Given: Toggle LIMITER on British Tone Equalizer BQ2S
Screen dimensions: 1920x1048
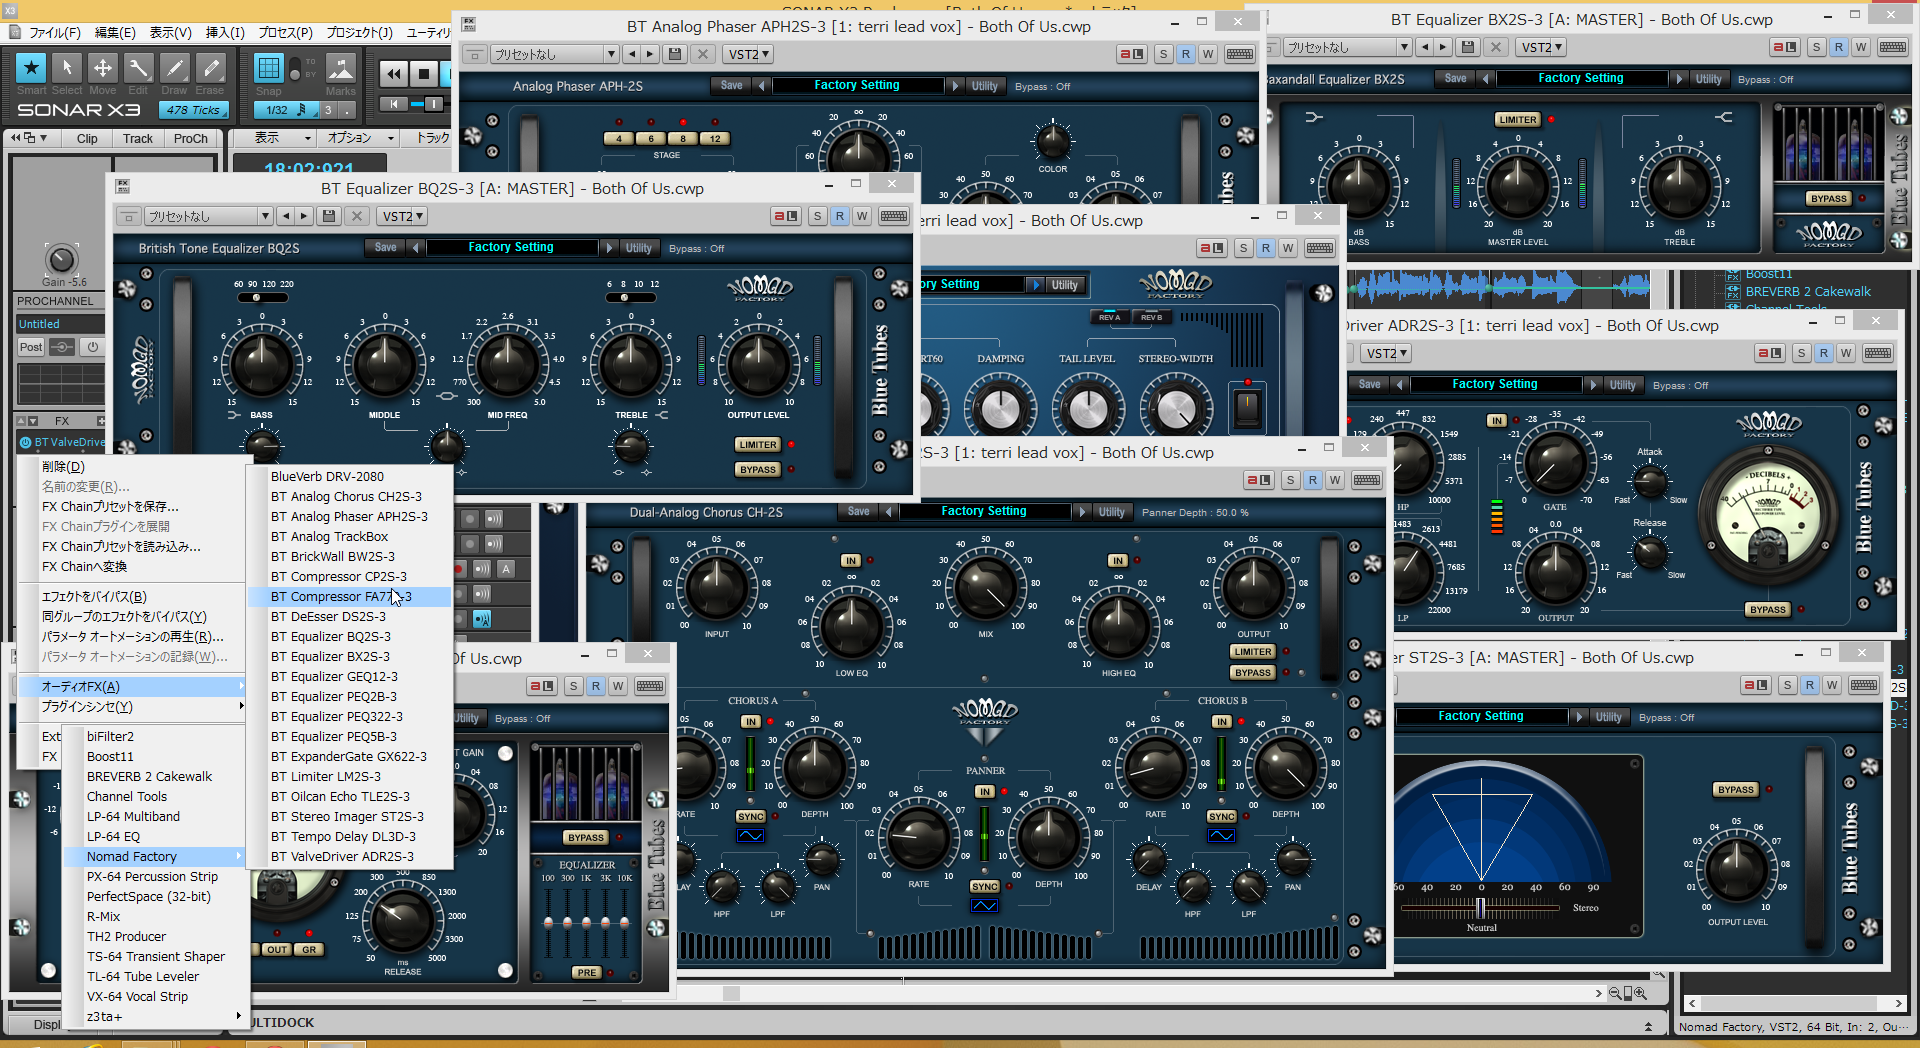Looking at the screenshot, I should coord(758,444).
